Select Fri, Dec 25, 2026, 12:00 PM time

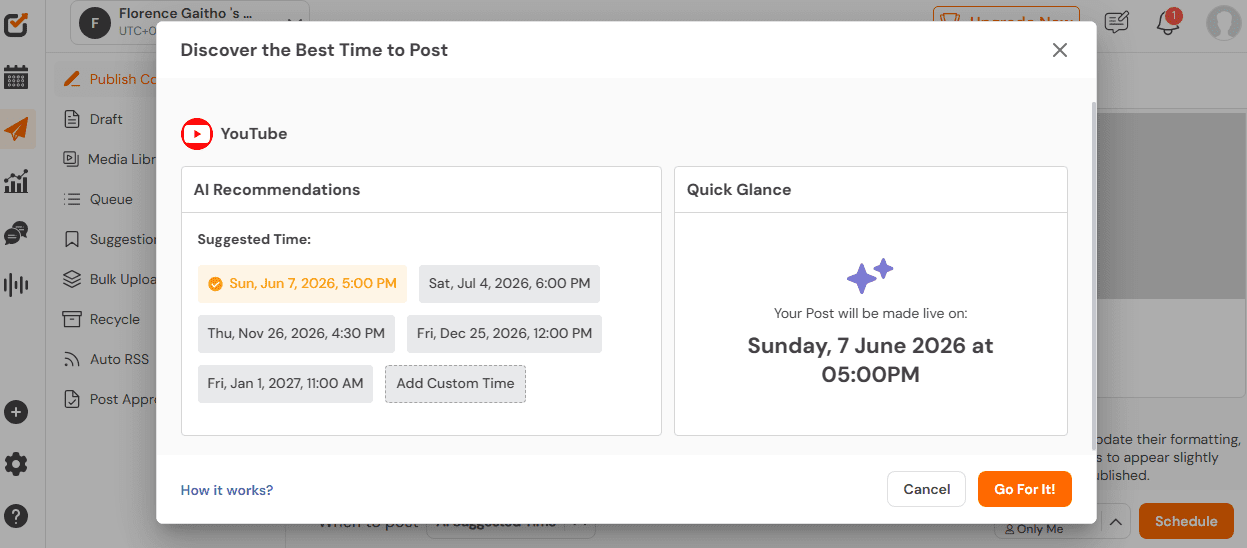(504, 334)
